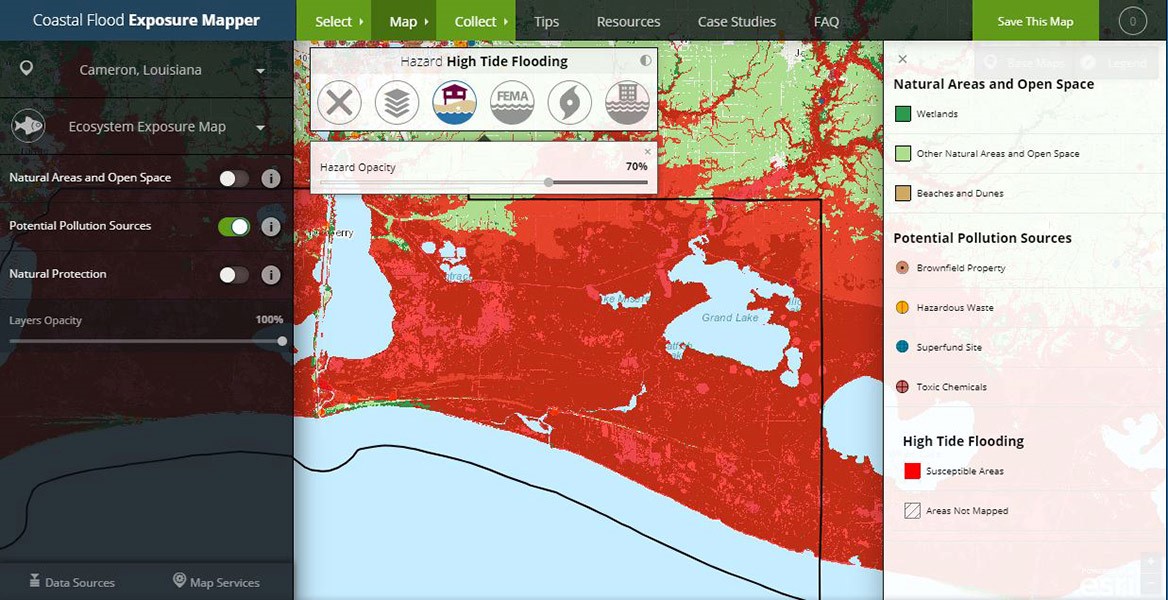The height and width of the screenshot is (600, 1168).
Task: Open the Data Sources link
Action: pyautogui.click(x=72, y=582)
